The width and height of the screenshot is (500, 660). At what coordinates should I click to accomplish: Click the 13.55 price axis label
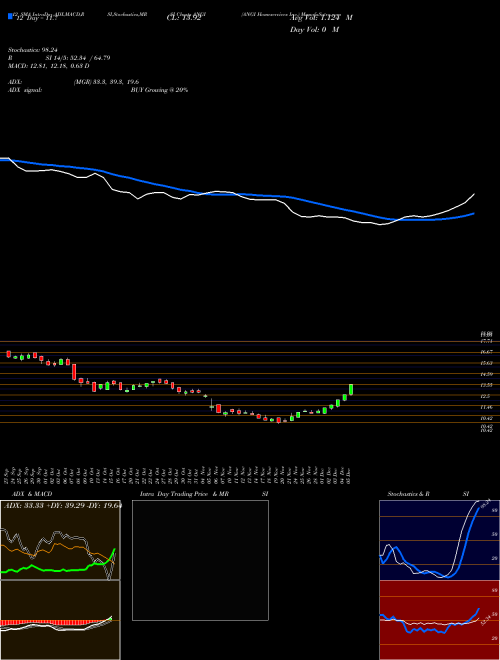pos(487,385)
